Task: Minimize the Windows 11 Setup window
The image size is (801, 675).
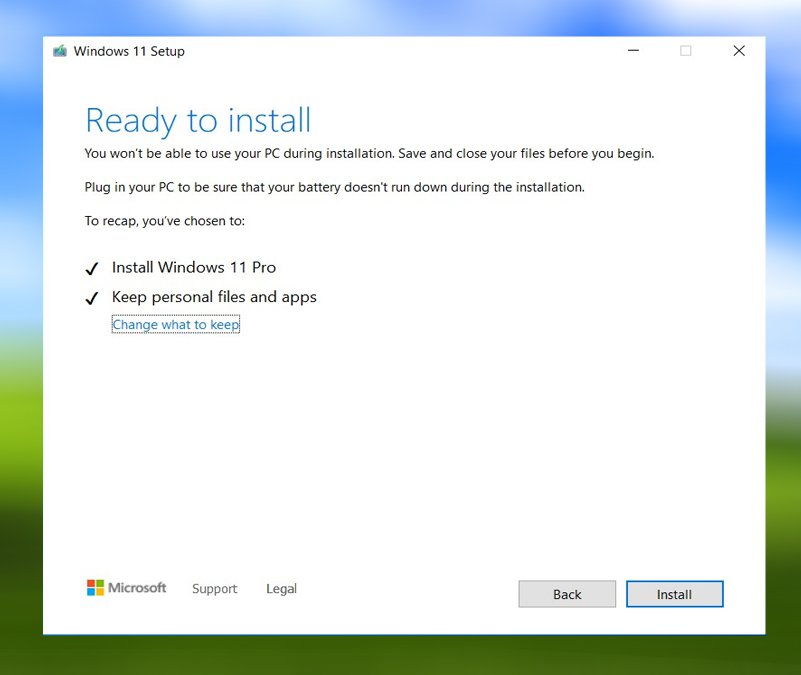Action: pos(634,50)
